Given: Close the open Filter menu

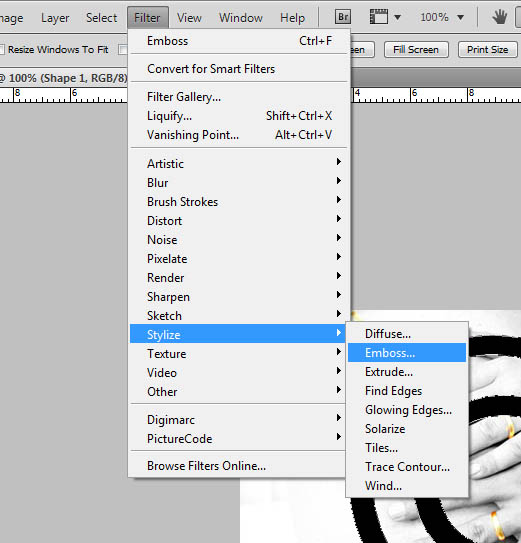Looking at the screenshot, I should pos(148,18).
